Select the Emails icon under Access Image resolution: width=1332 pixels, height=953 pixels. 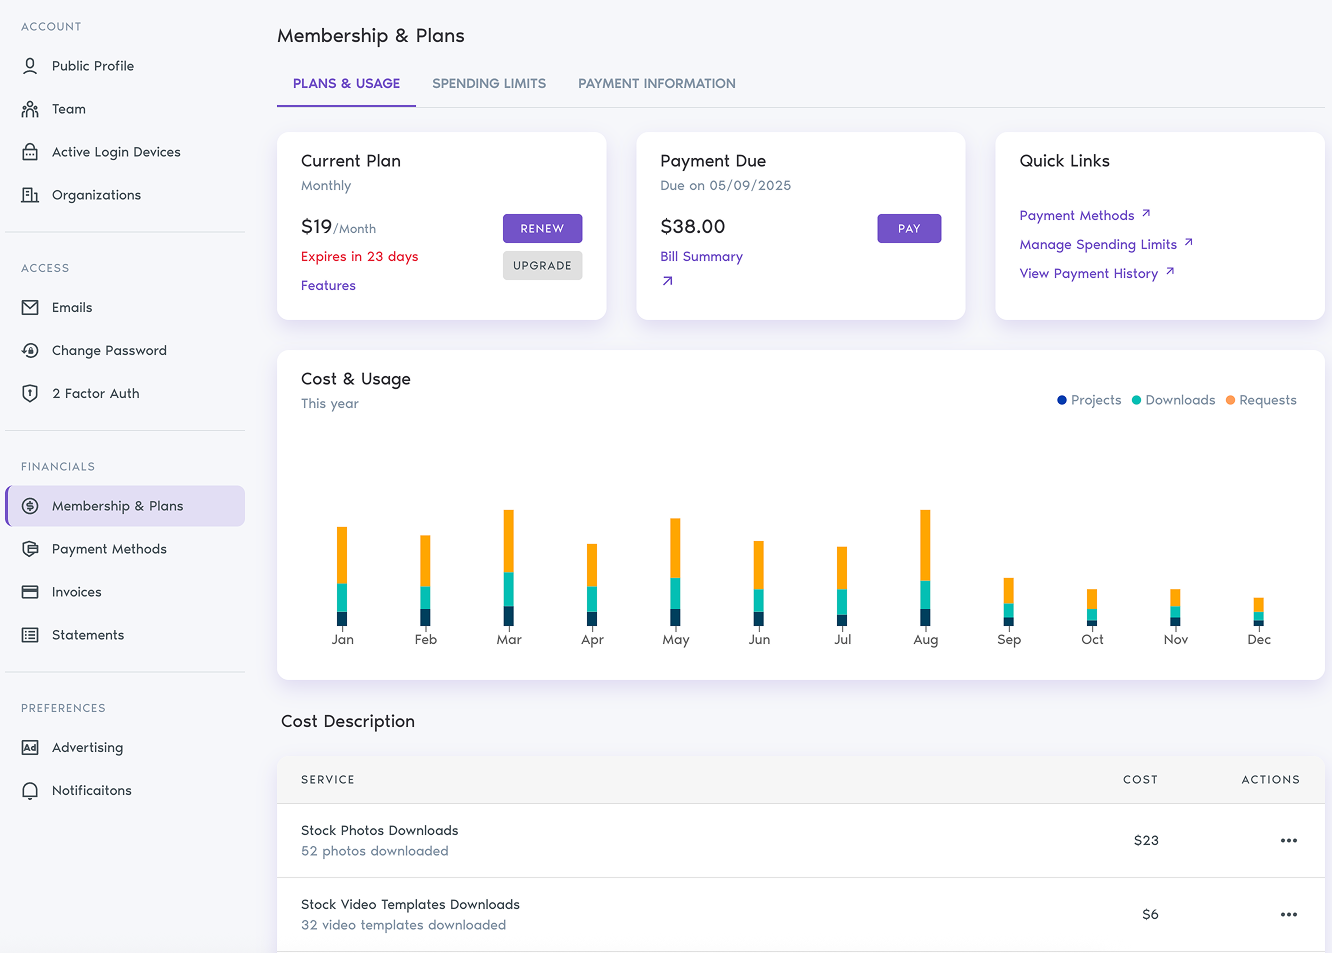pyautogui.click(x=30, y=307)
